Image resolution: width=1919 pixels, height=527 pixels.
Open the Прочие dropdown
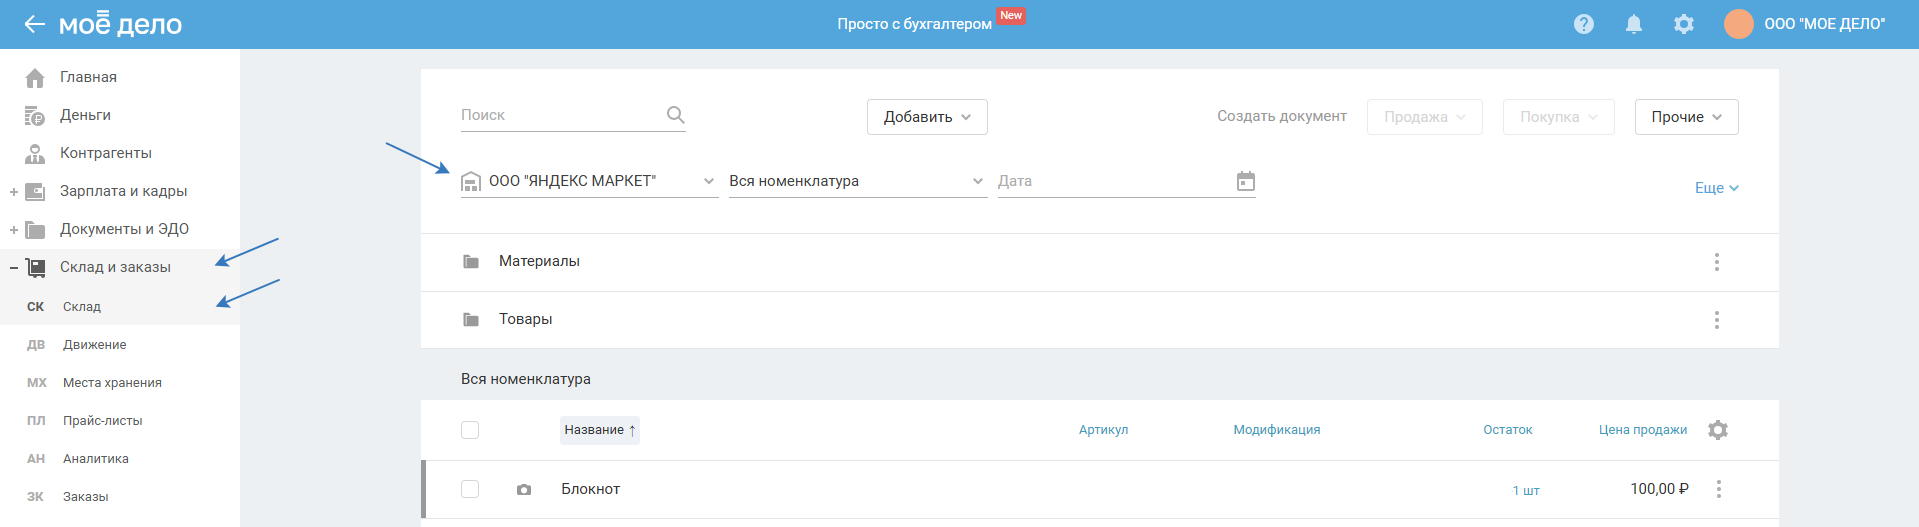click(x=1686, y=117)
